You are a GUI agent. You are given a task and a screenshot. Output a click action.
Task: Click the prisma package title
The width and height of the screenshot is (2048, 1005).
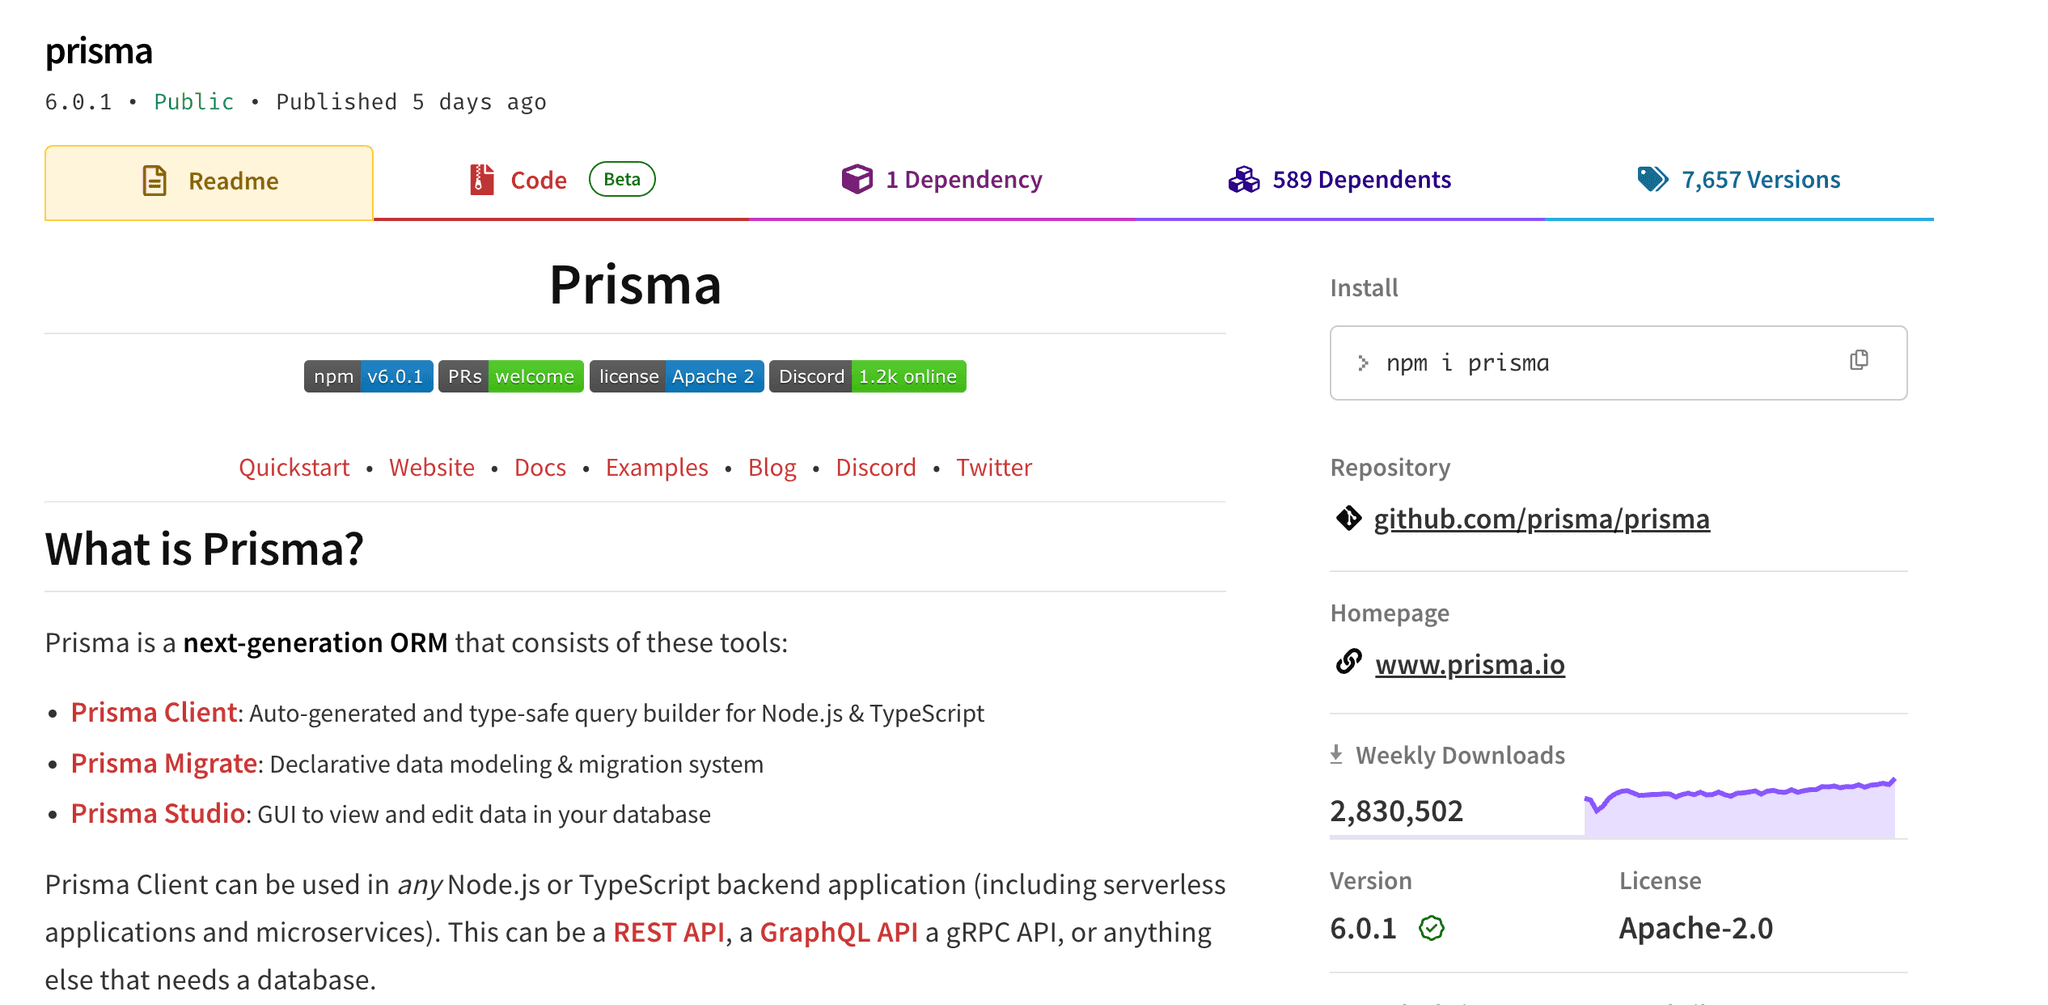(x=99, y=51)
